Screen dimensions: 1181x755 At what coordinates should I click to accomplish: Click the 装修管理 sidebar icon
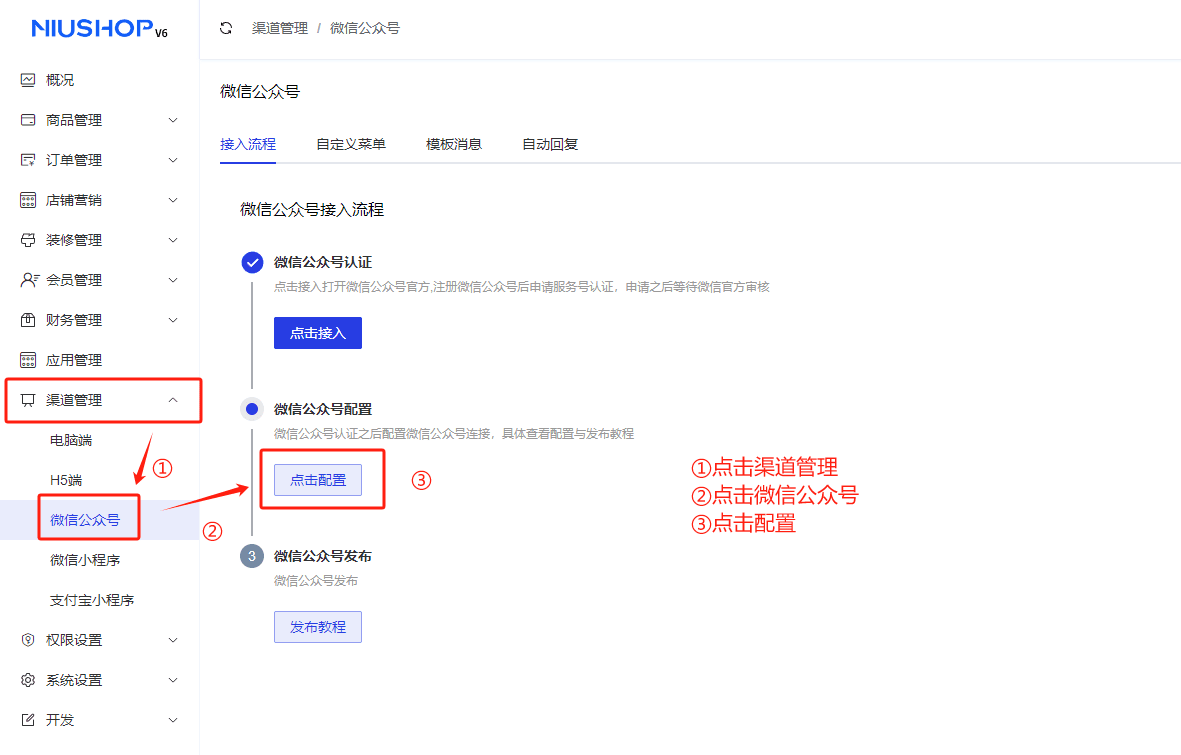tap(28, 240)
